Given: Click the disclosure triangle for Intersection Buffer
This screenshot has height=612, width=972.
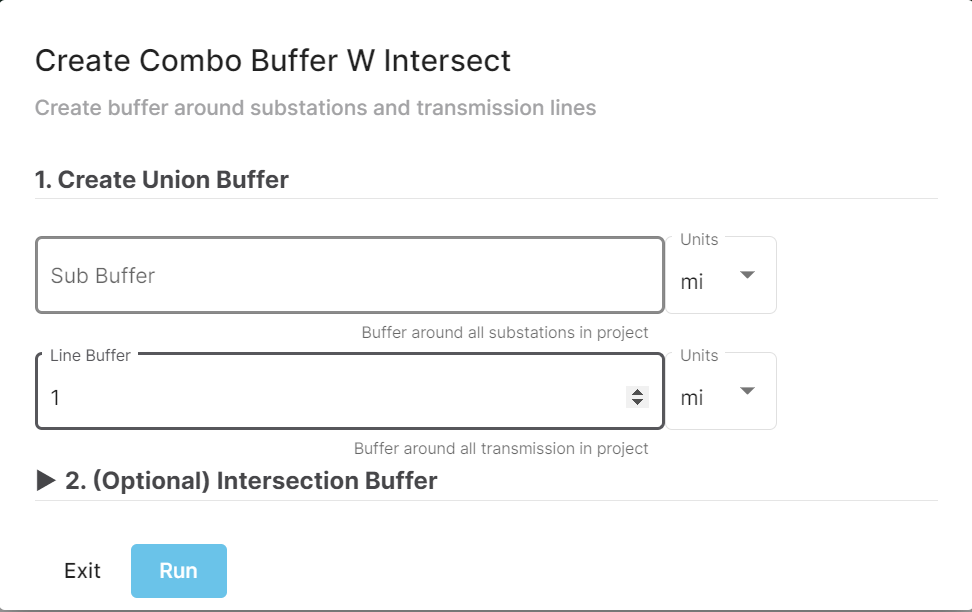Looking at the screenshot, I should coord(41,480).
